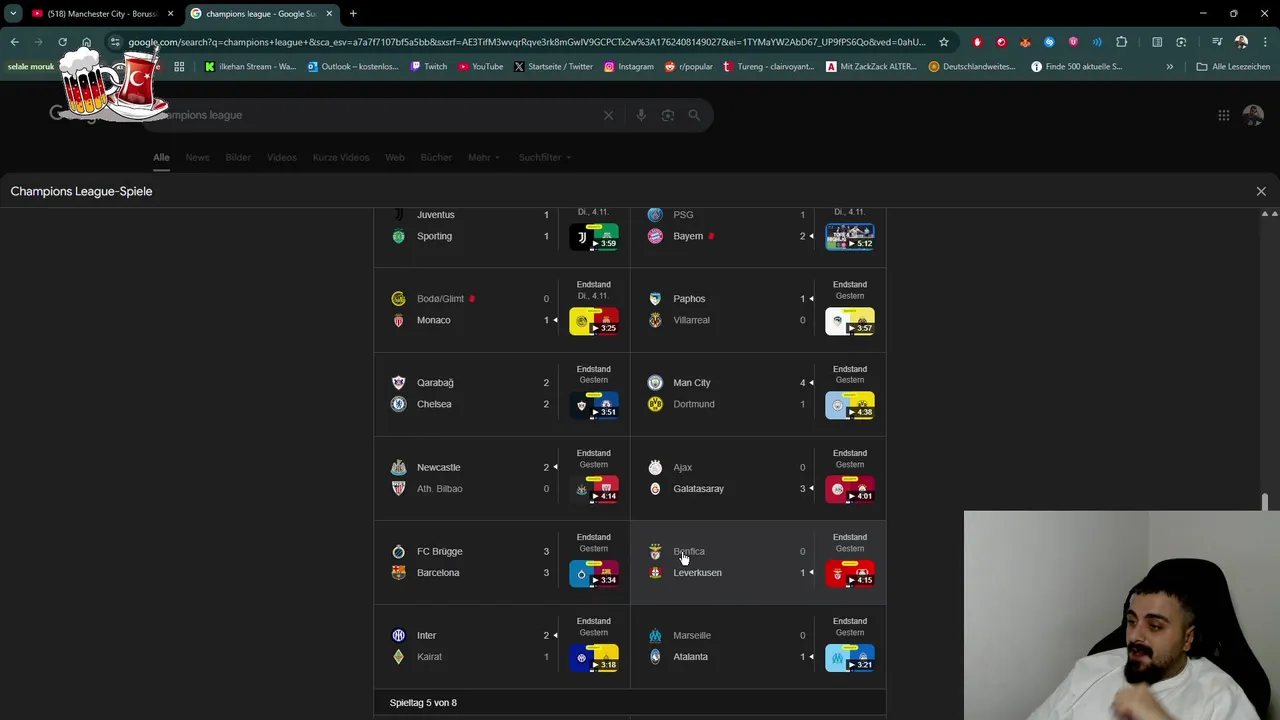Expand the Mehr search menu
The image size is (1280, 720).
pyautogui.click(x=484, y=157)
